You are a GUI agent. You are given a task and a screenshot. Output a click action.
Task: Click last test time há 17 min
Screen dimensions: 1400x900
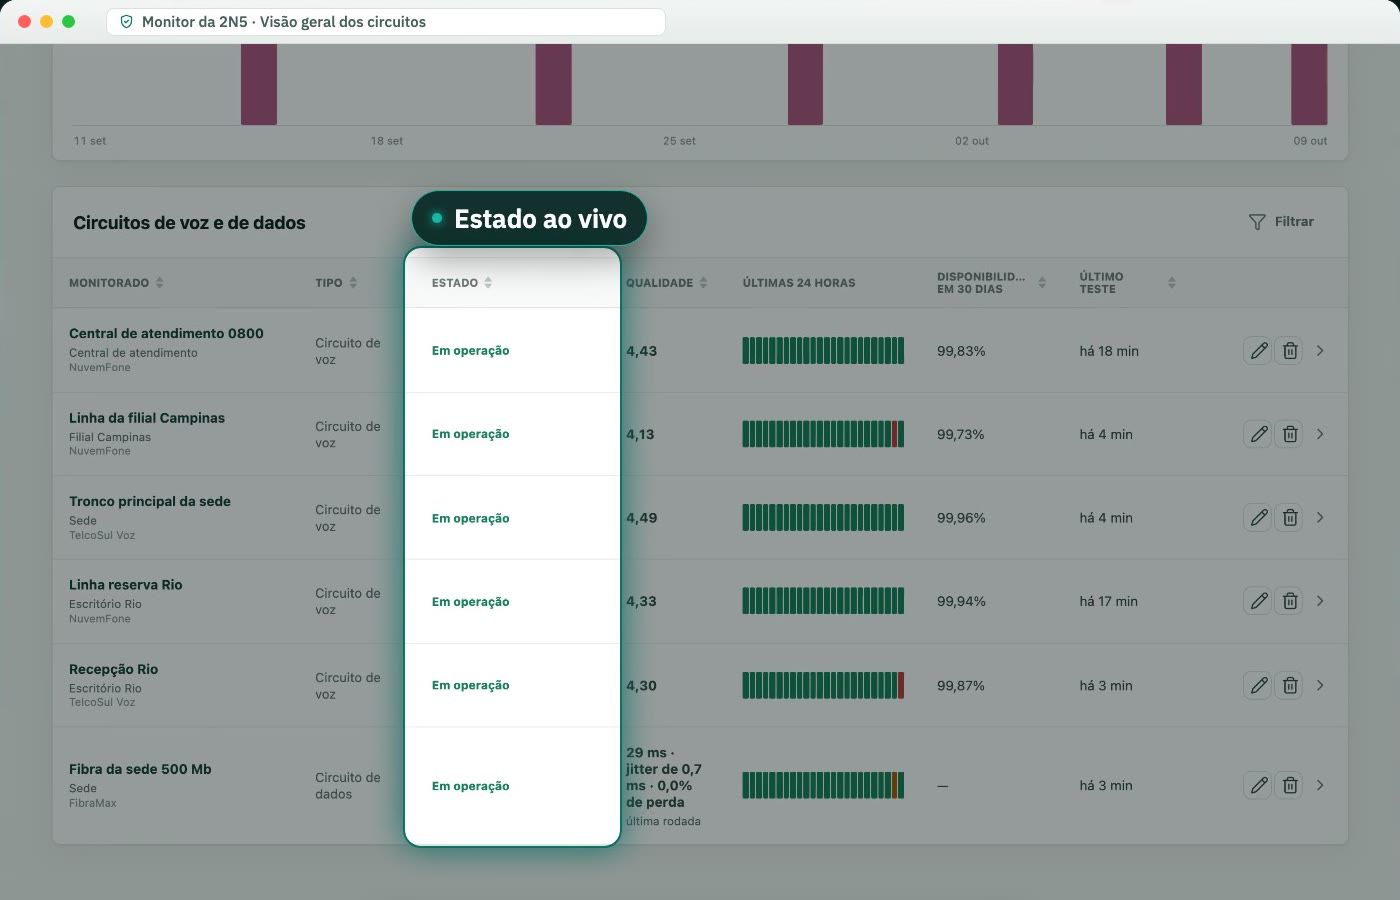click(1109, 601)
